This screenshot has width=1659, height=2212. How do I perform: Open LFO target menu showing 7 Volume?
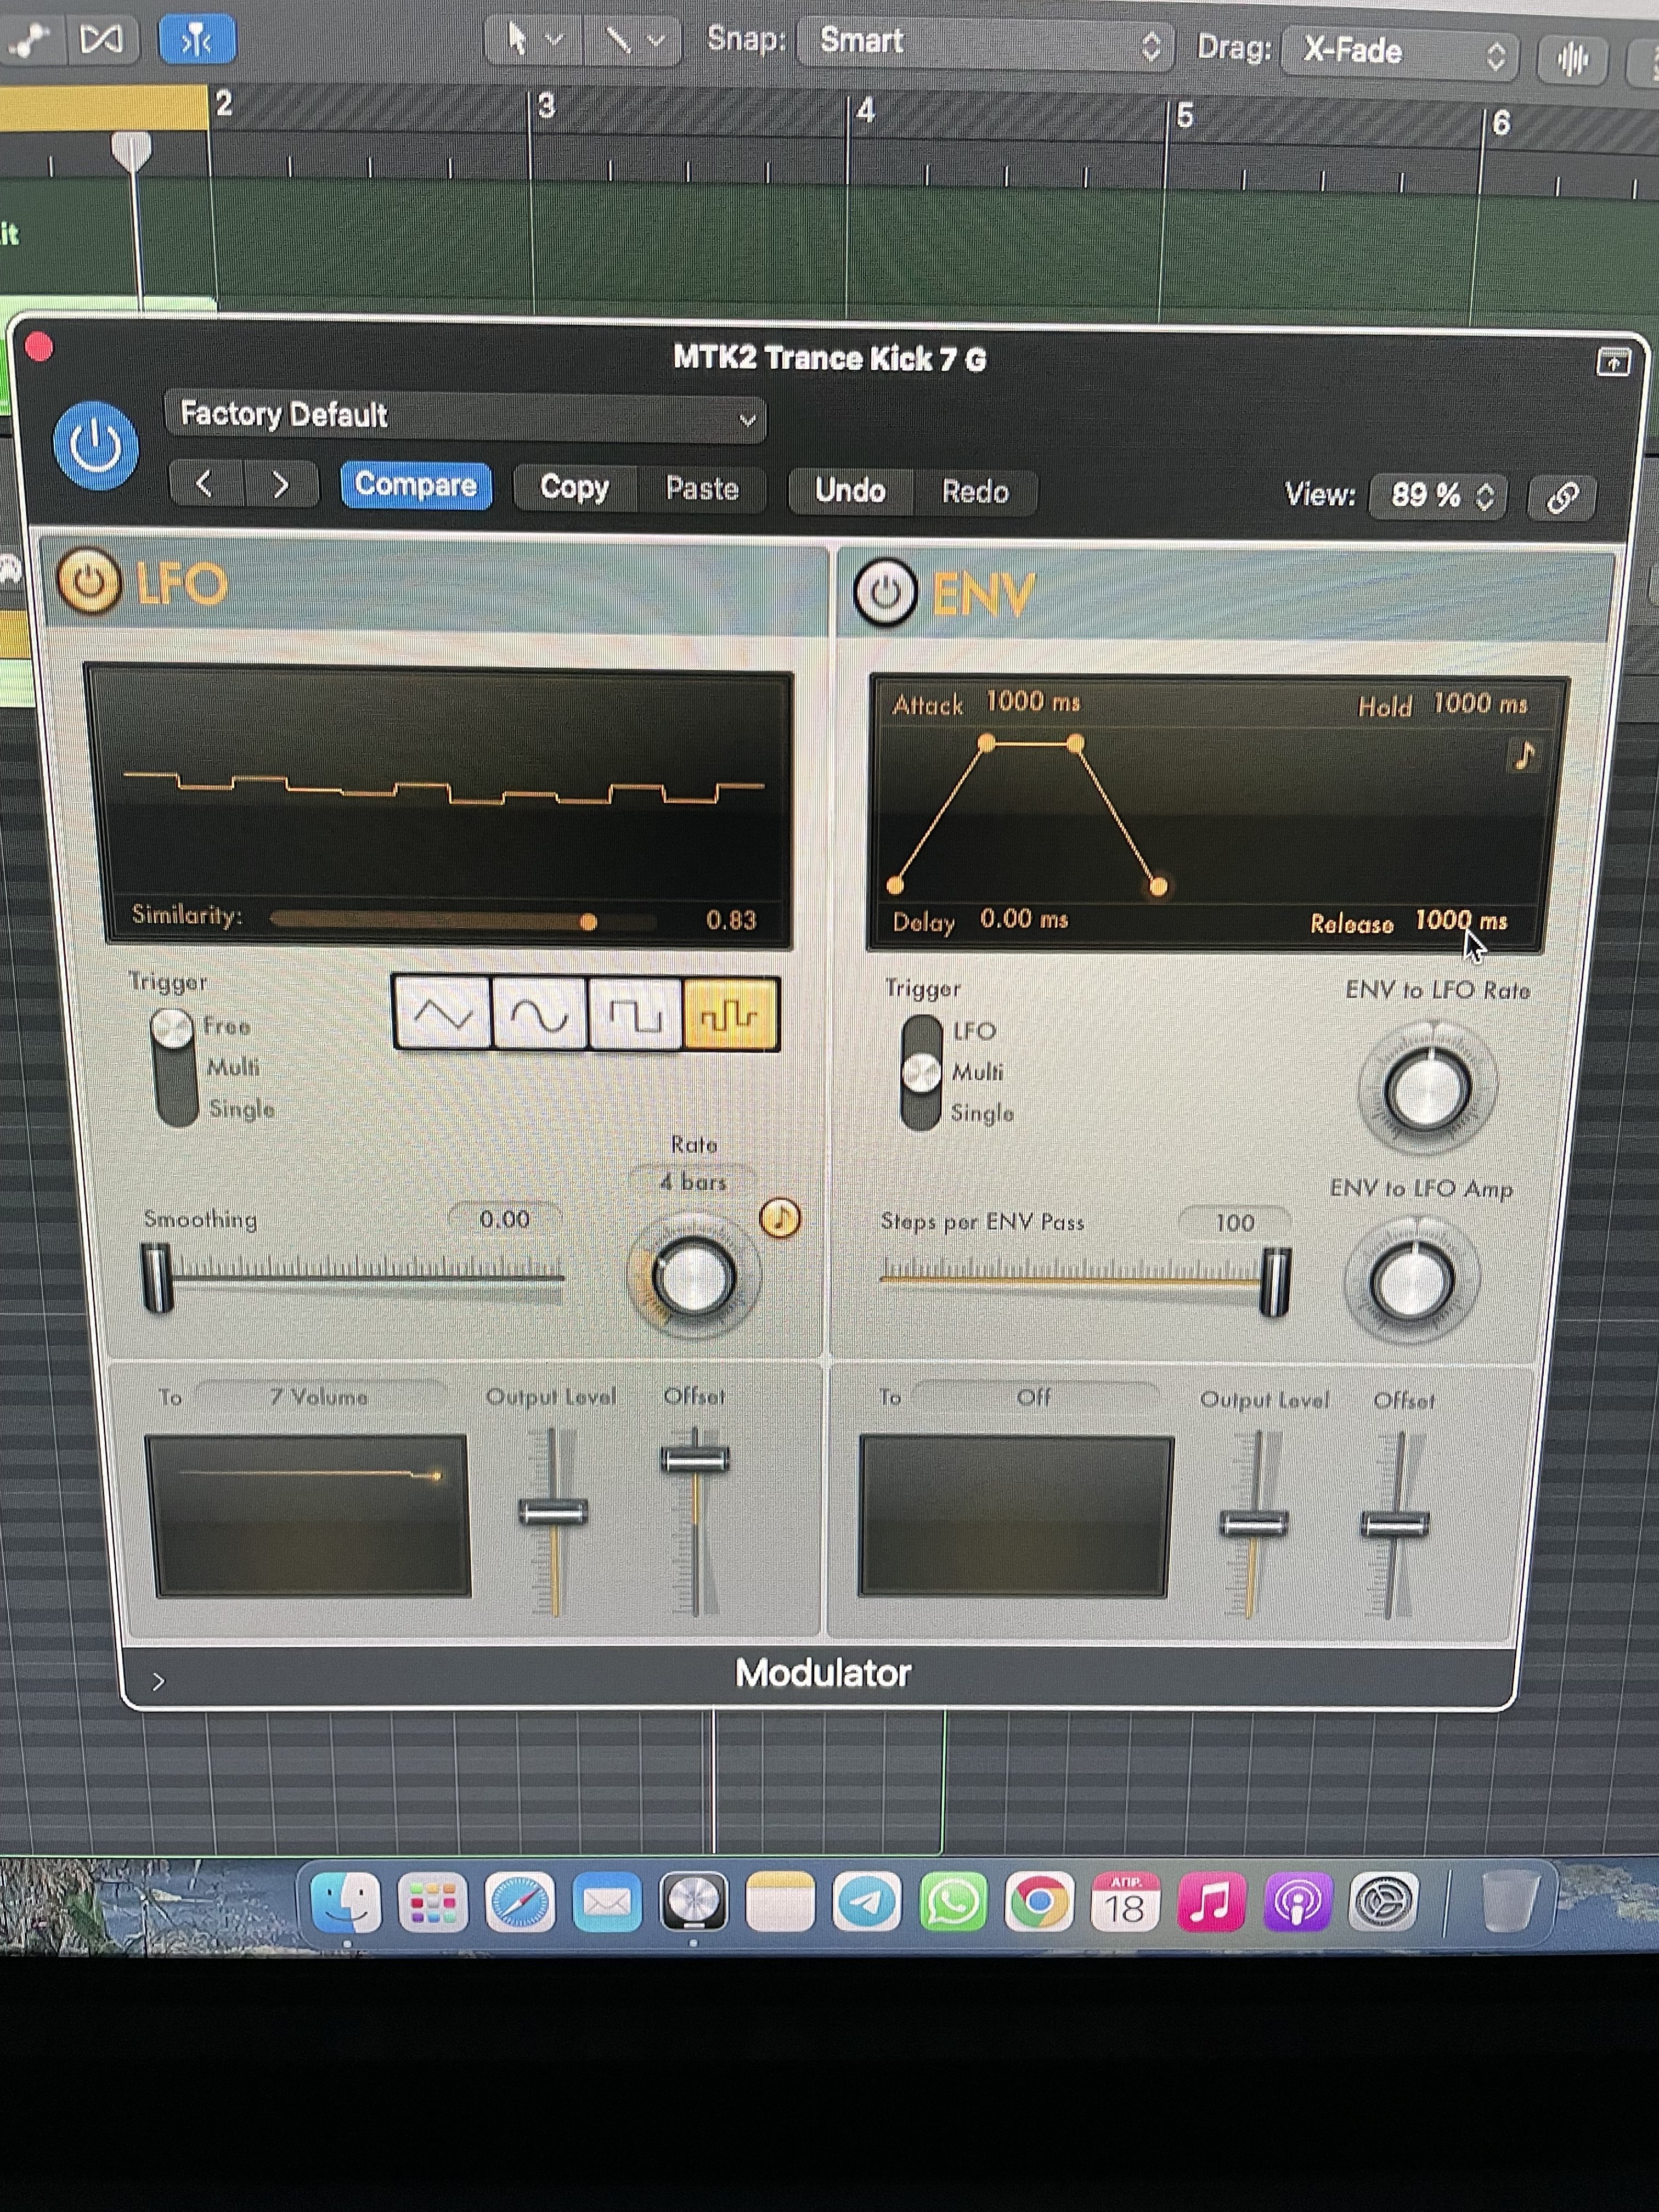(320, 1396)
